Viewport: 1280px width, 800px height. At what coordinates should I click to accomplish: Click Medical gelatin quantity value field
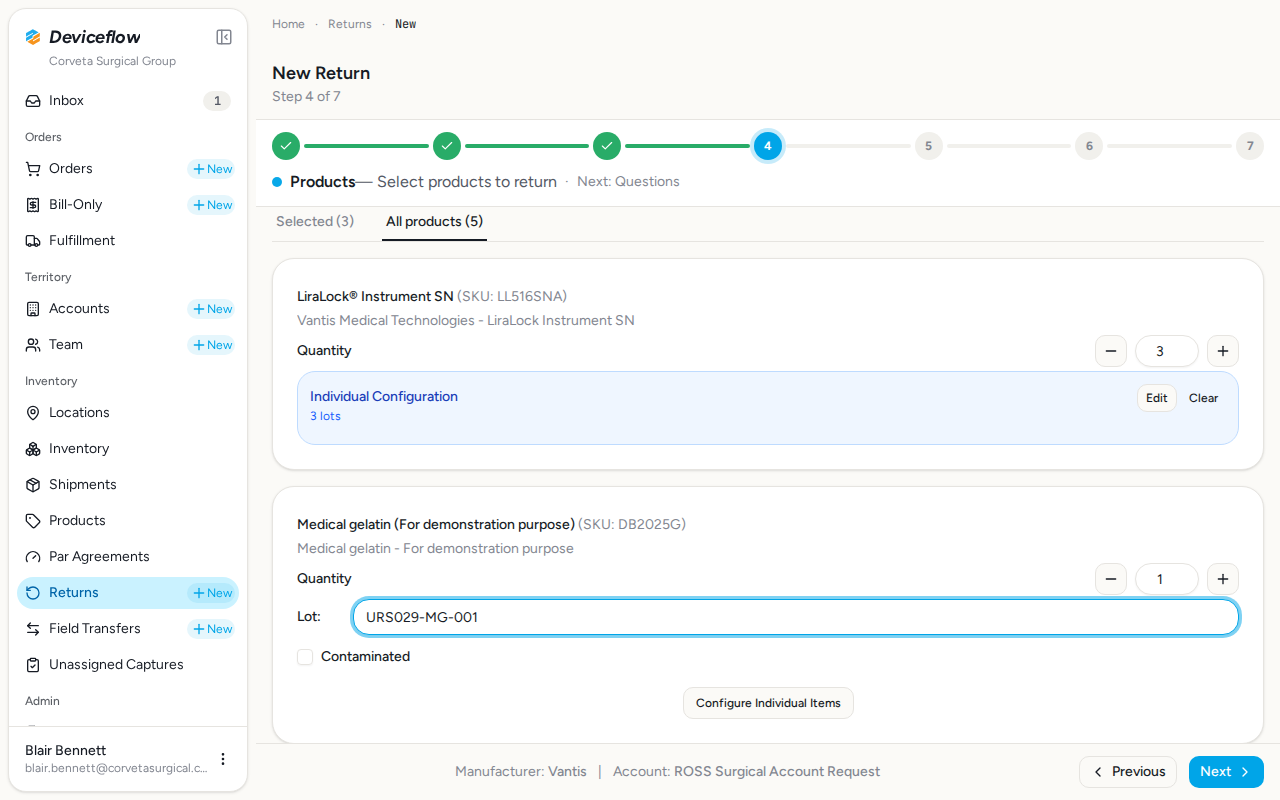pyautogui.click(x=1167, y=579)
